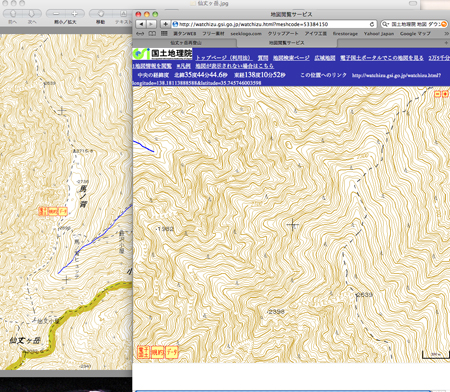Open the フリー素材 bookmark

[213, 34]
